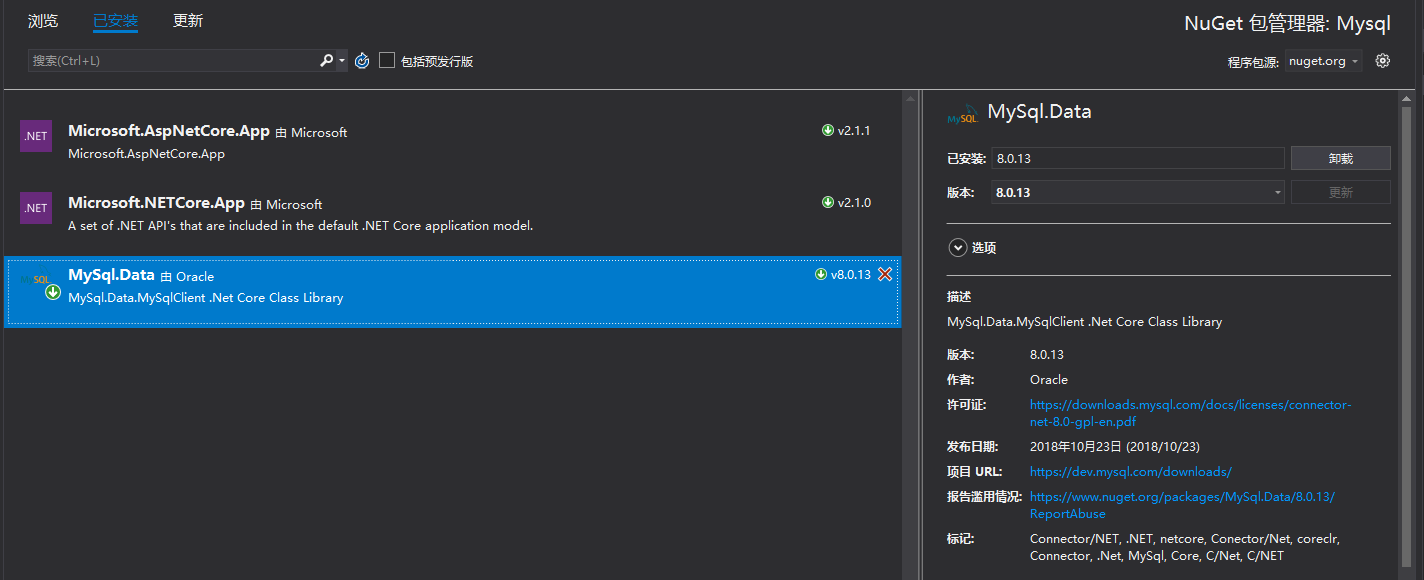Open the version 8.0.13 dropdown

click(1138, 192)
